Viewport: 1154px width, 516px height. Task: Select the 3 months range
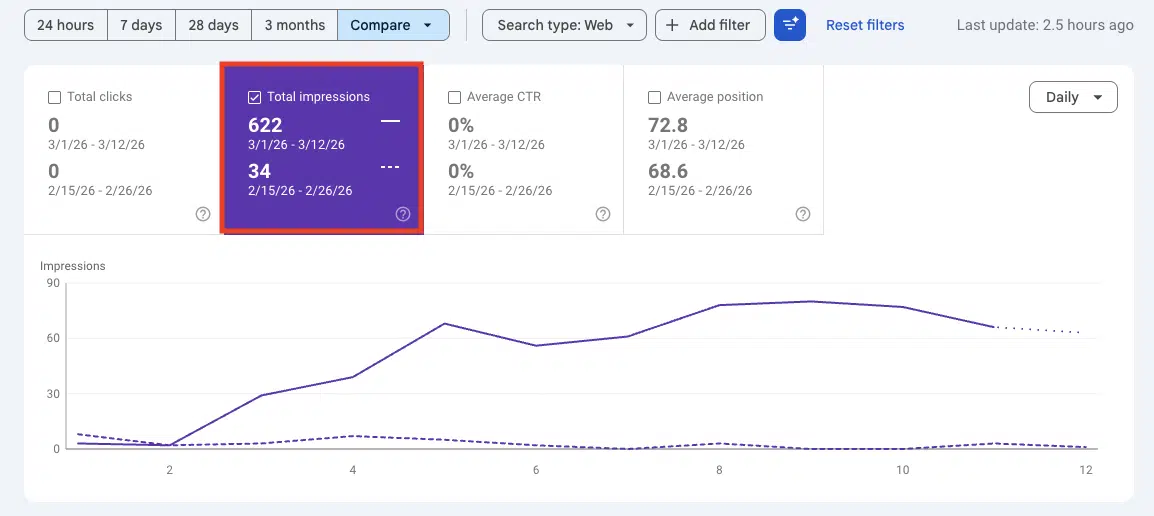tap(294, 25)
